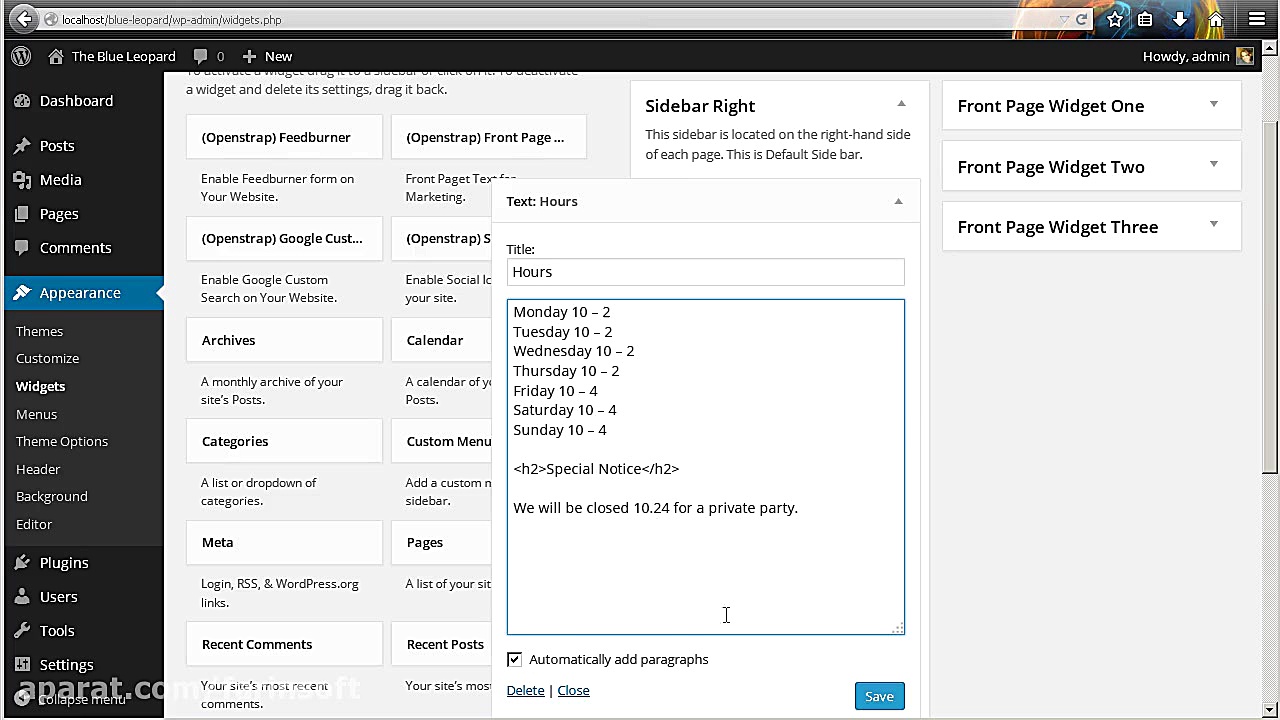
Task: Click the New label in admin bar
Action: 278,56
